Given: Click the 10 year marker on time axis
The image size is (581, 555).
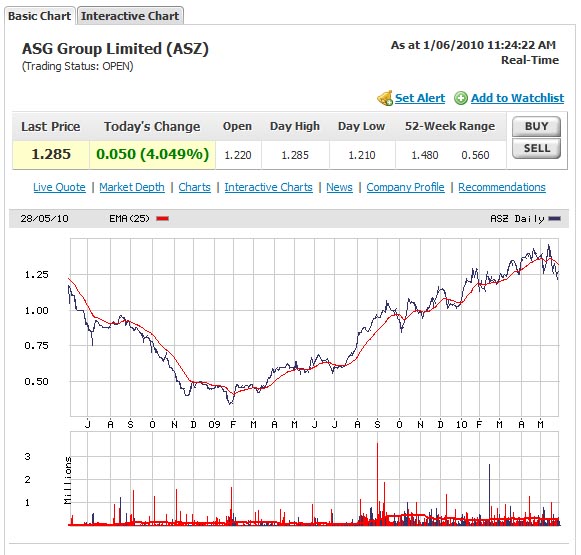Looking at the screenshot, I should coord(461,424).
